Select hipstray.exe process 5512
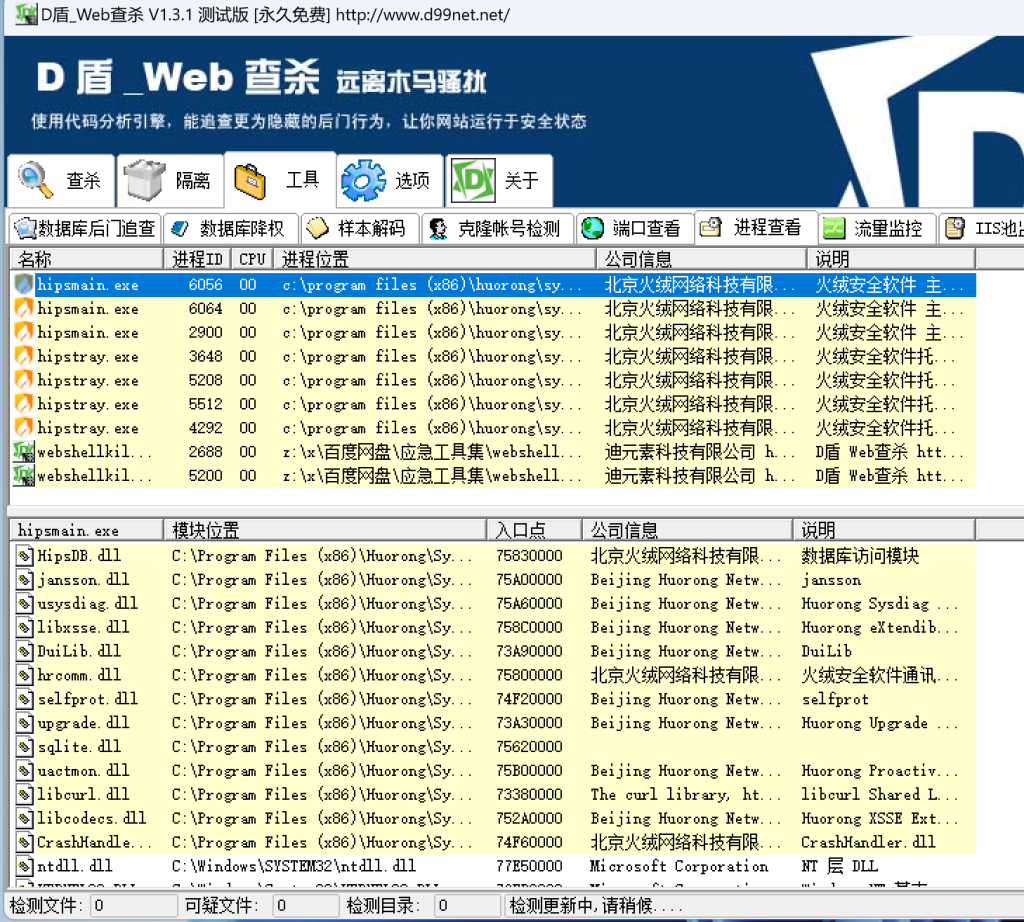Screen dimensions: 1024x922 coord(493,404)
